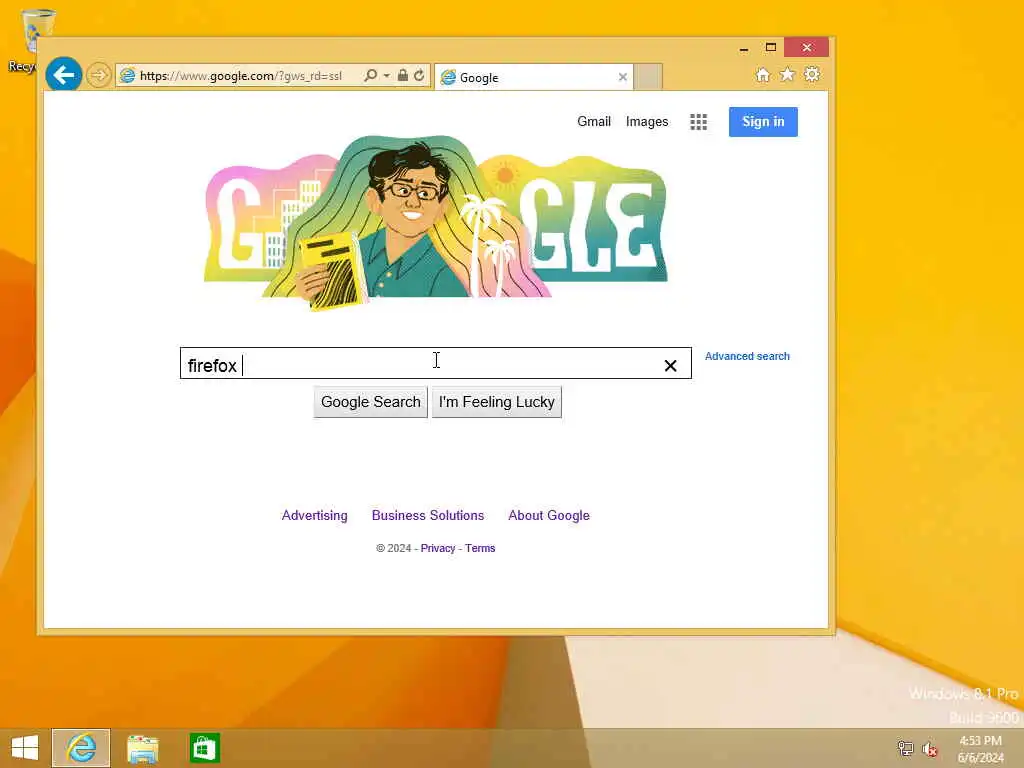Screen dimensions: 1024x768
Task: Click the Sign in button
Action: tap(763, 121)
